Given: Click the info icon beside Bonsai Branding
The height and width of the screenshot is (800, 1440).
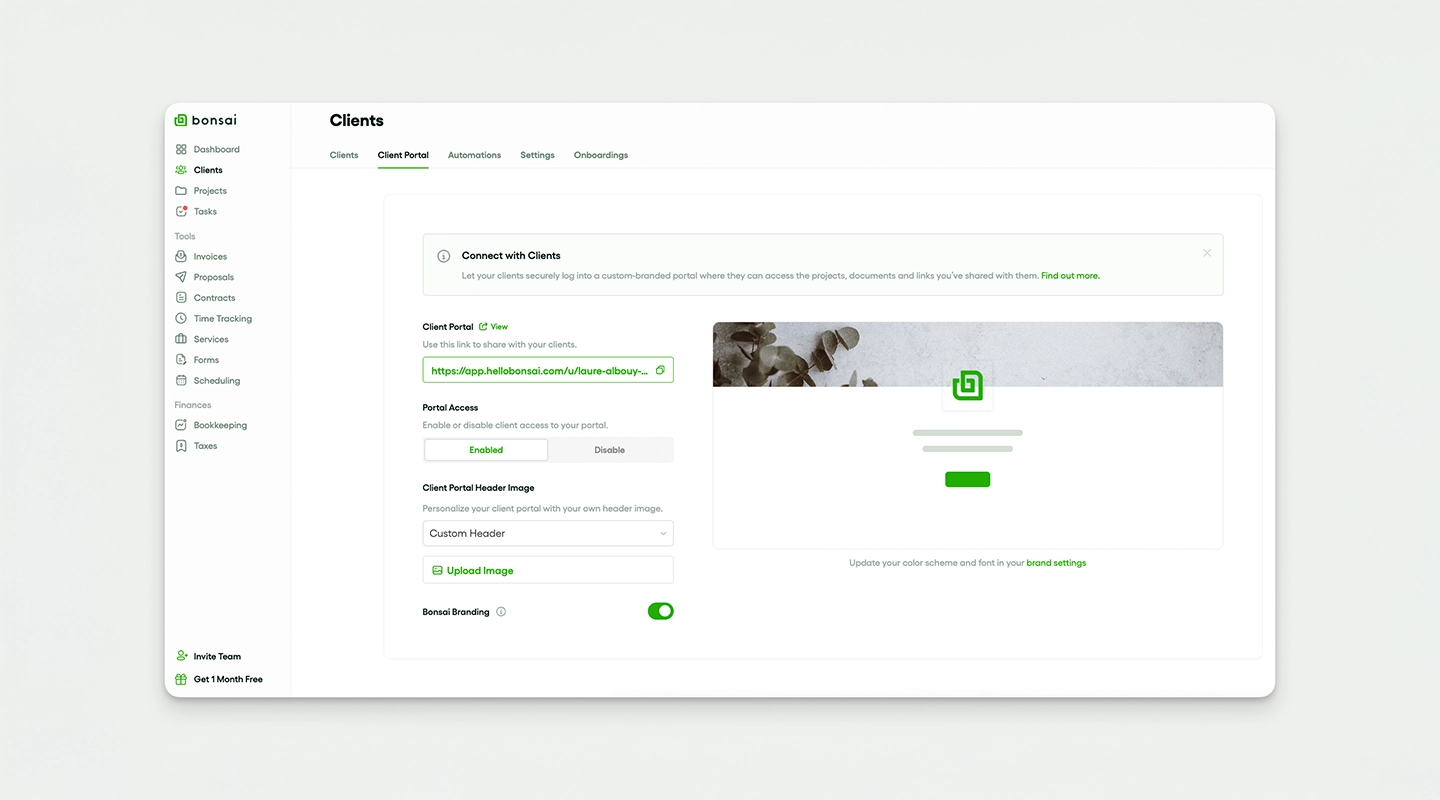Looking at the screenshot, I should 501,612.
